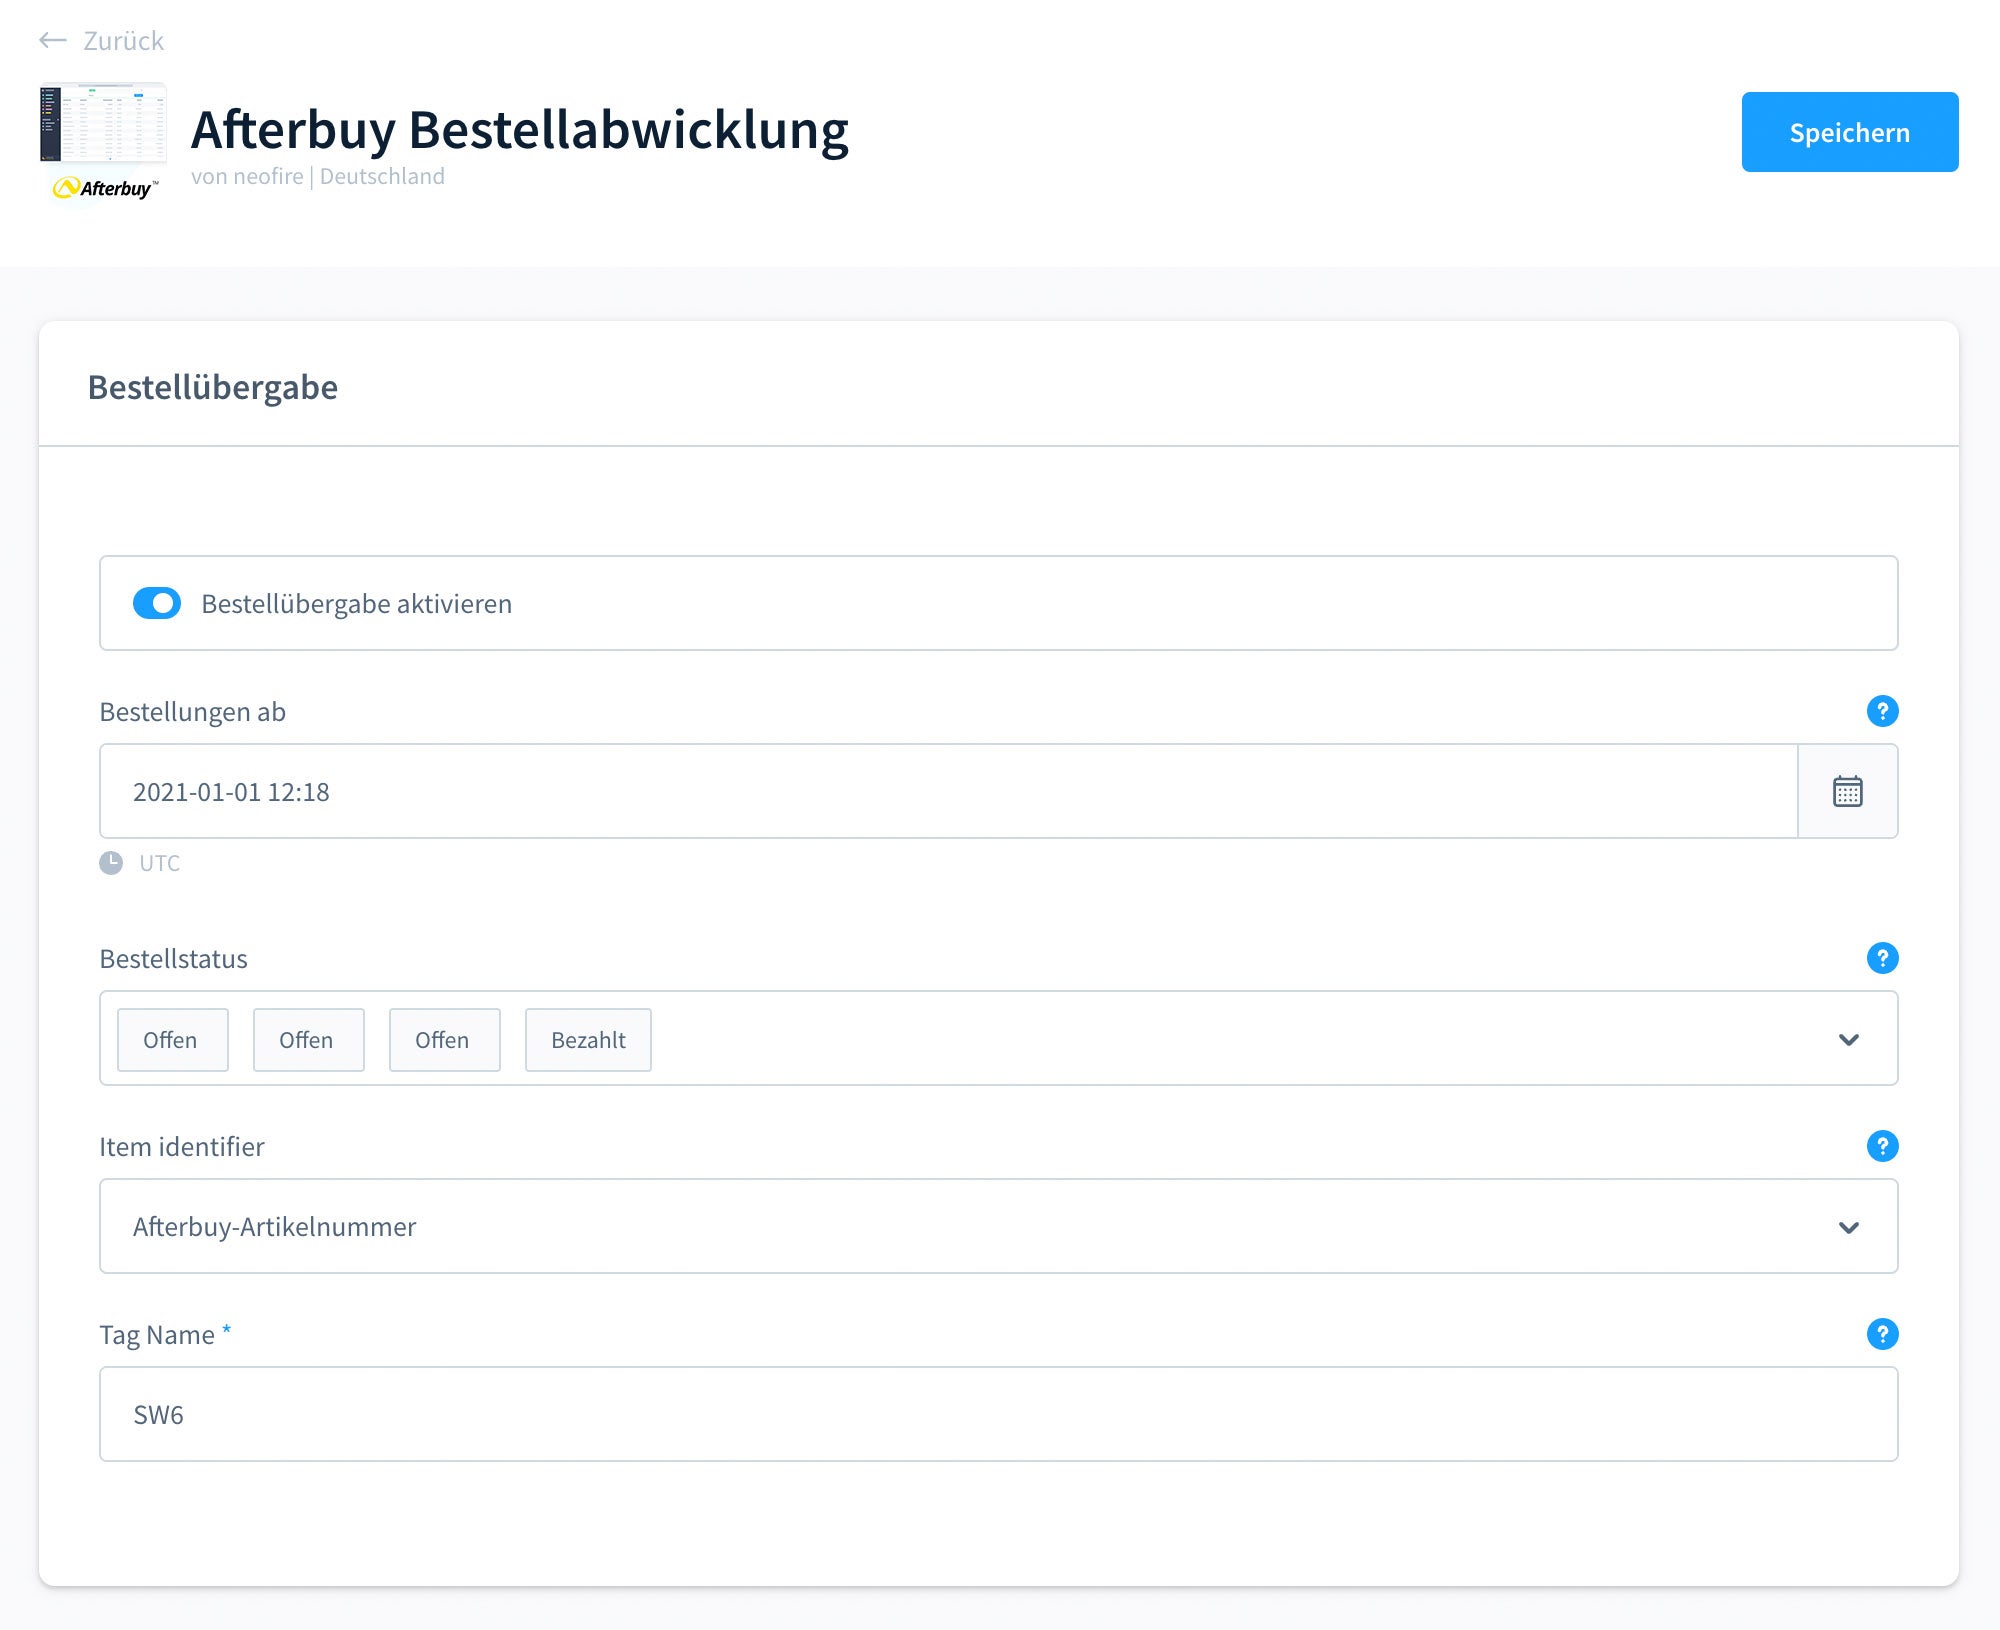The image size is (2000, 1630).
Task: Click the Bestellungen ab date field
Action: click(949, 791)
